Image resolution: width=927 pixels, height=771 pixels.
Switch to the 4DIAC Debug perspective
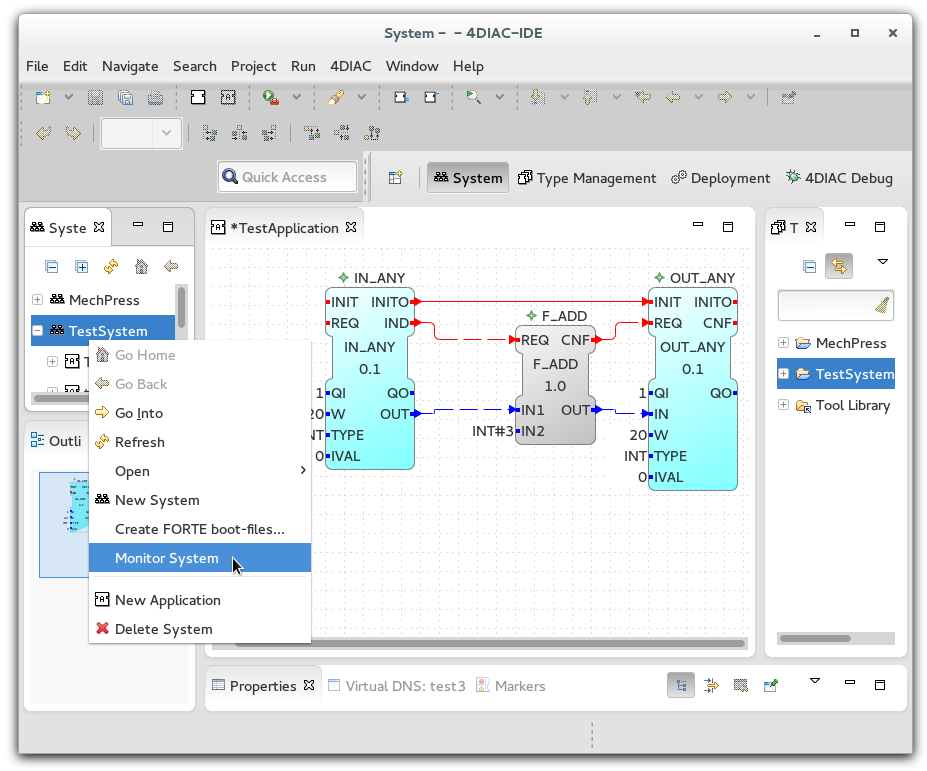click(839, 178)
